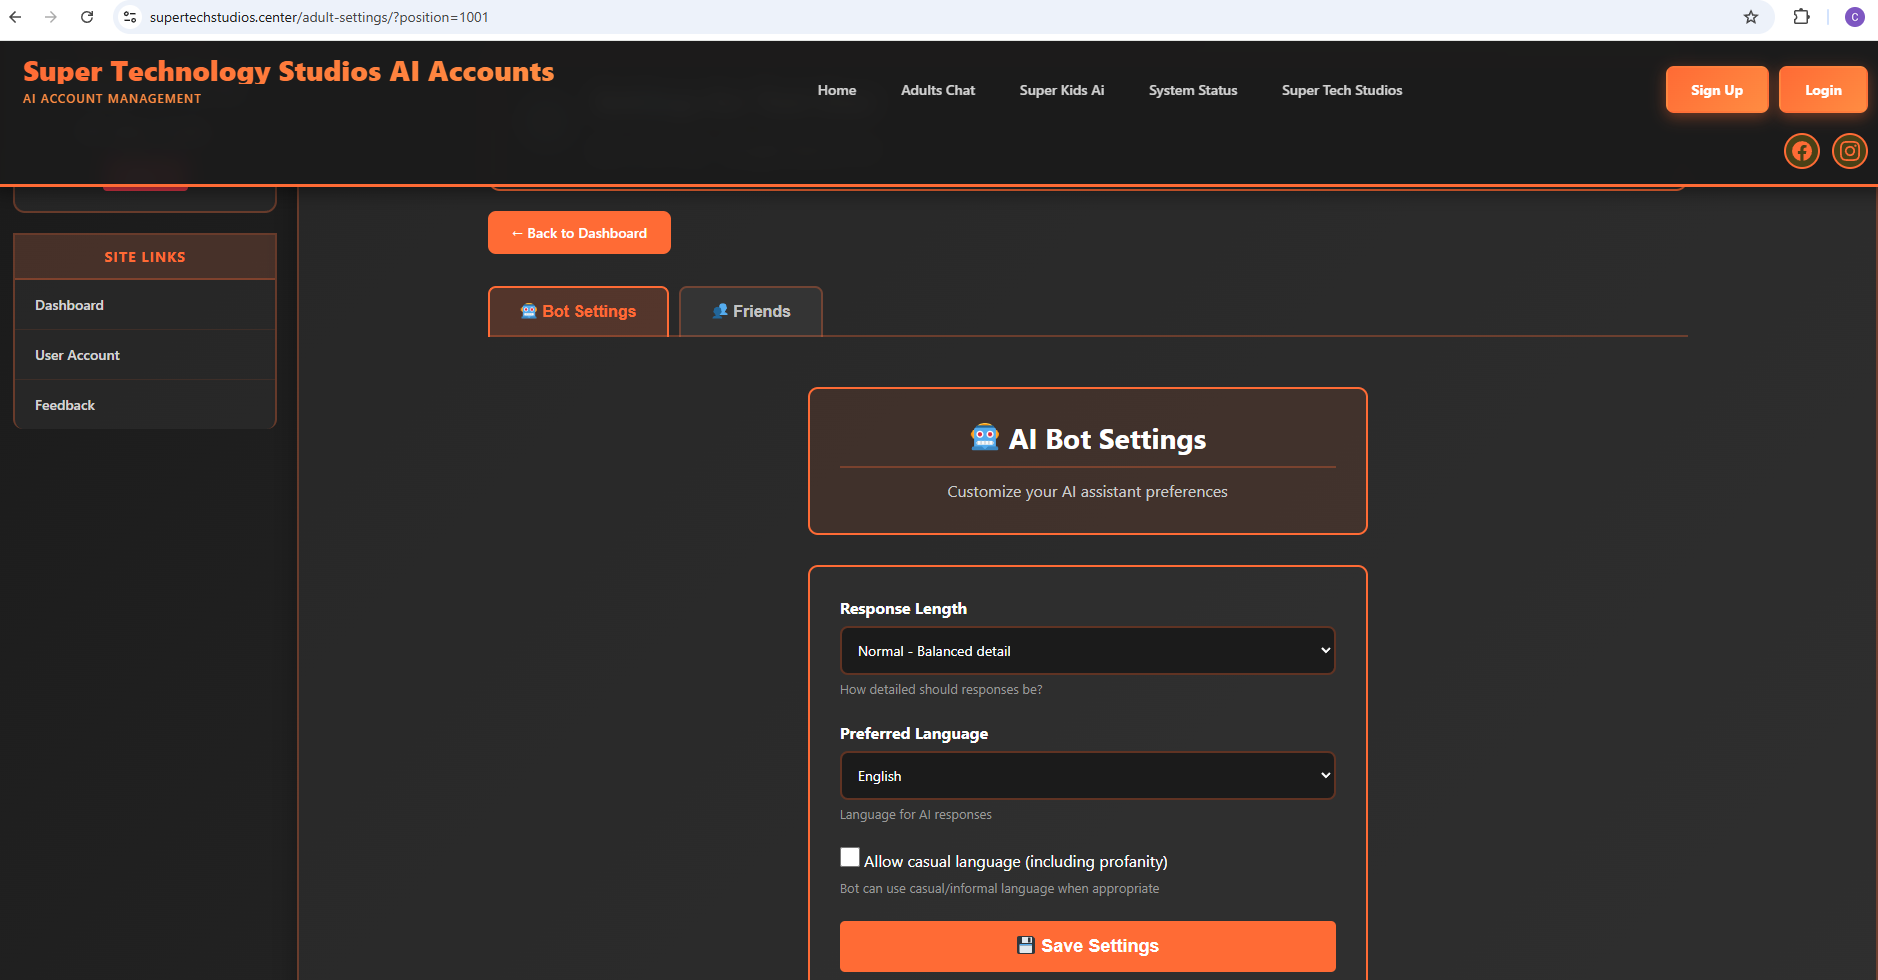This screenshot has width=1878, height=980.
Task: Click the browser forward arrow
Action: 51,17
